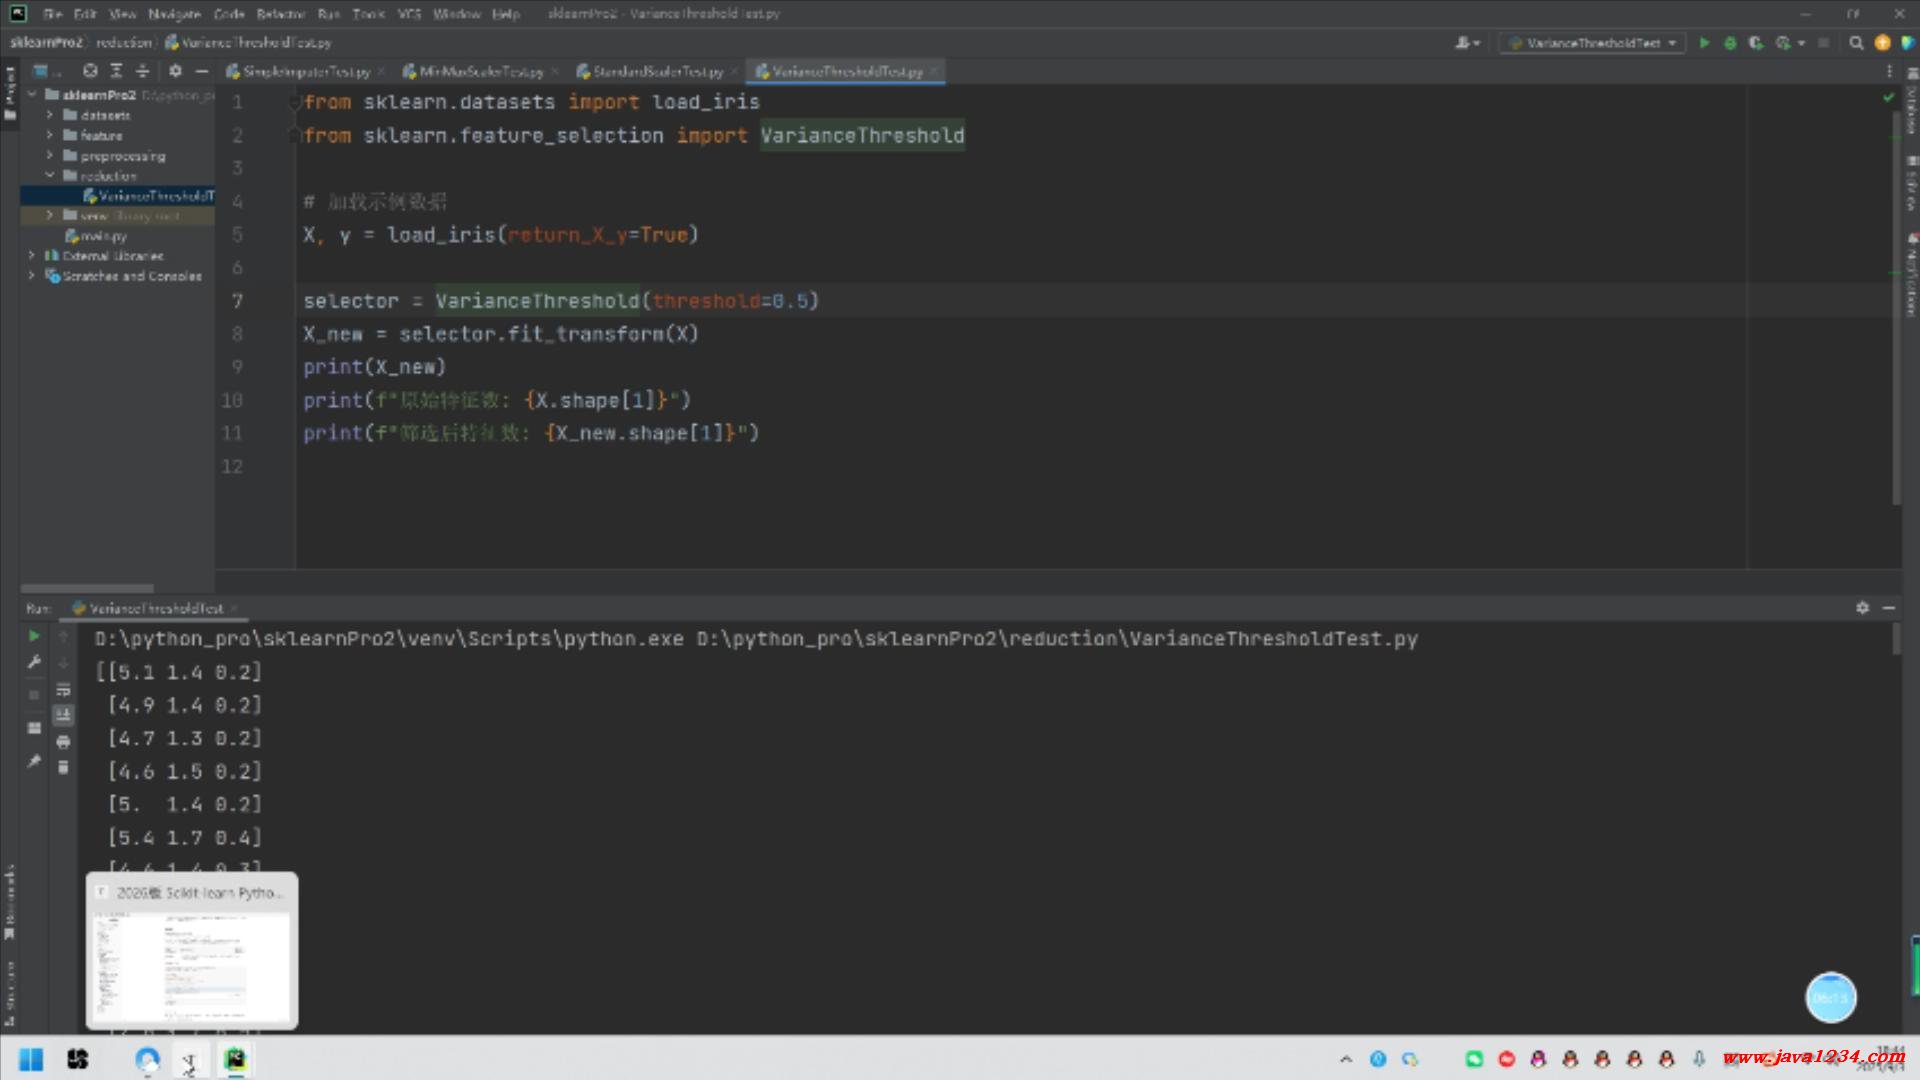Image resolution: width=1920 pixels, height=1080 pixels.
Task: Expand the preprocessing folder in tree
Action: click(x=49, y=156)
